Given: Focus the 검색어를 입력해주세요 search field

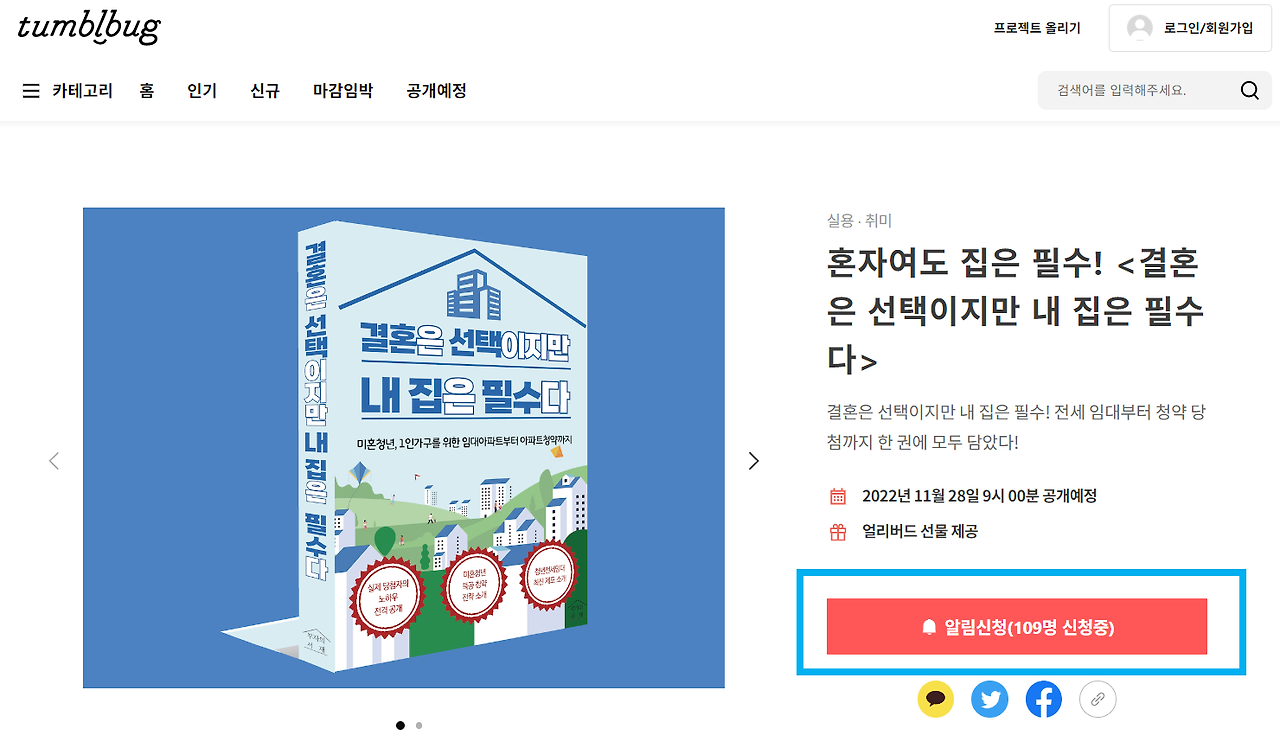Looking at the screenshot, I should point(1140,91).
